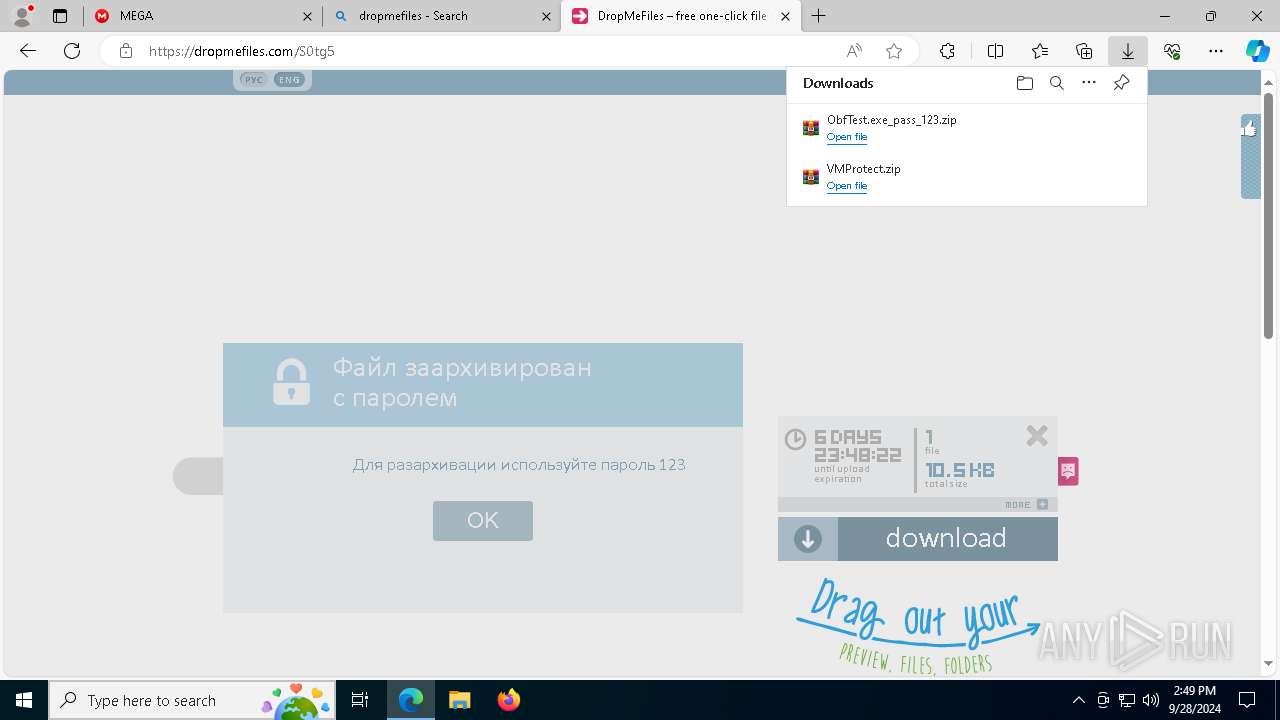Open the pink feedback chat icon
The width and height of the screenshot is (1280, 720).
1068,471
